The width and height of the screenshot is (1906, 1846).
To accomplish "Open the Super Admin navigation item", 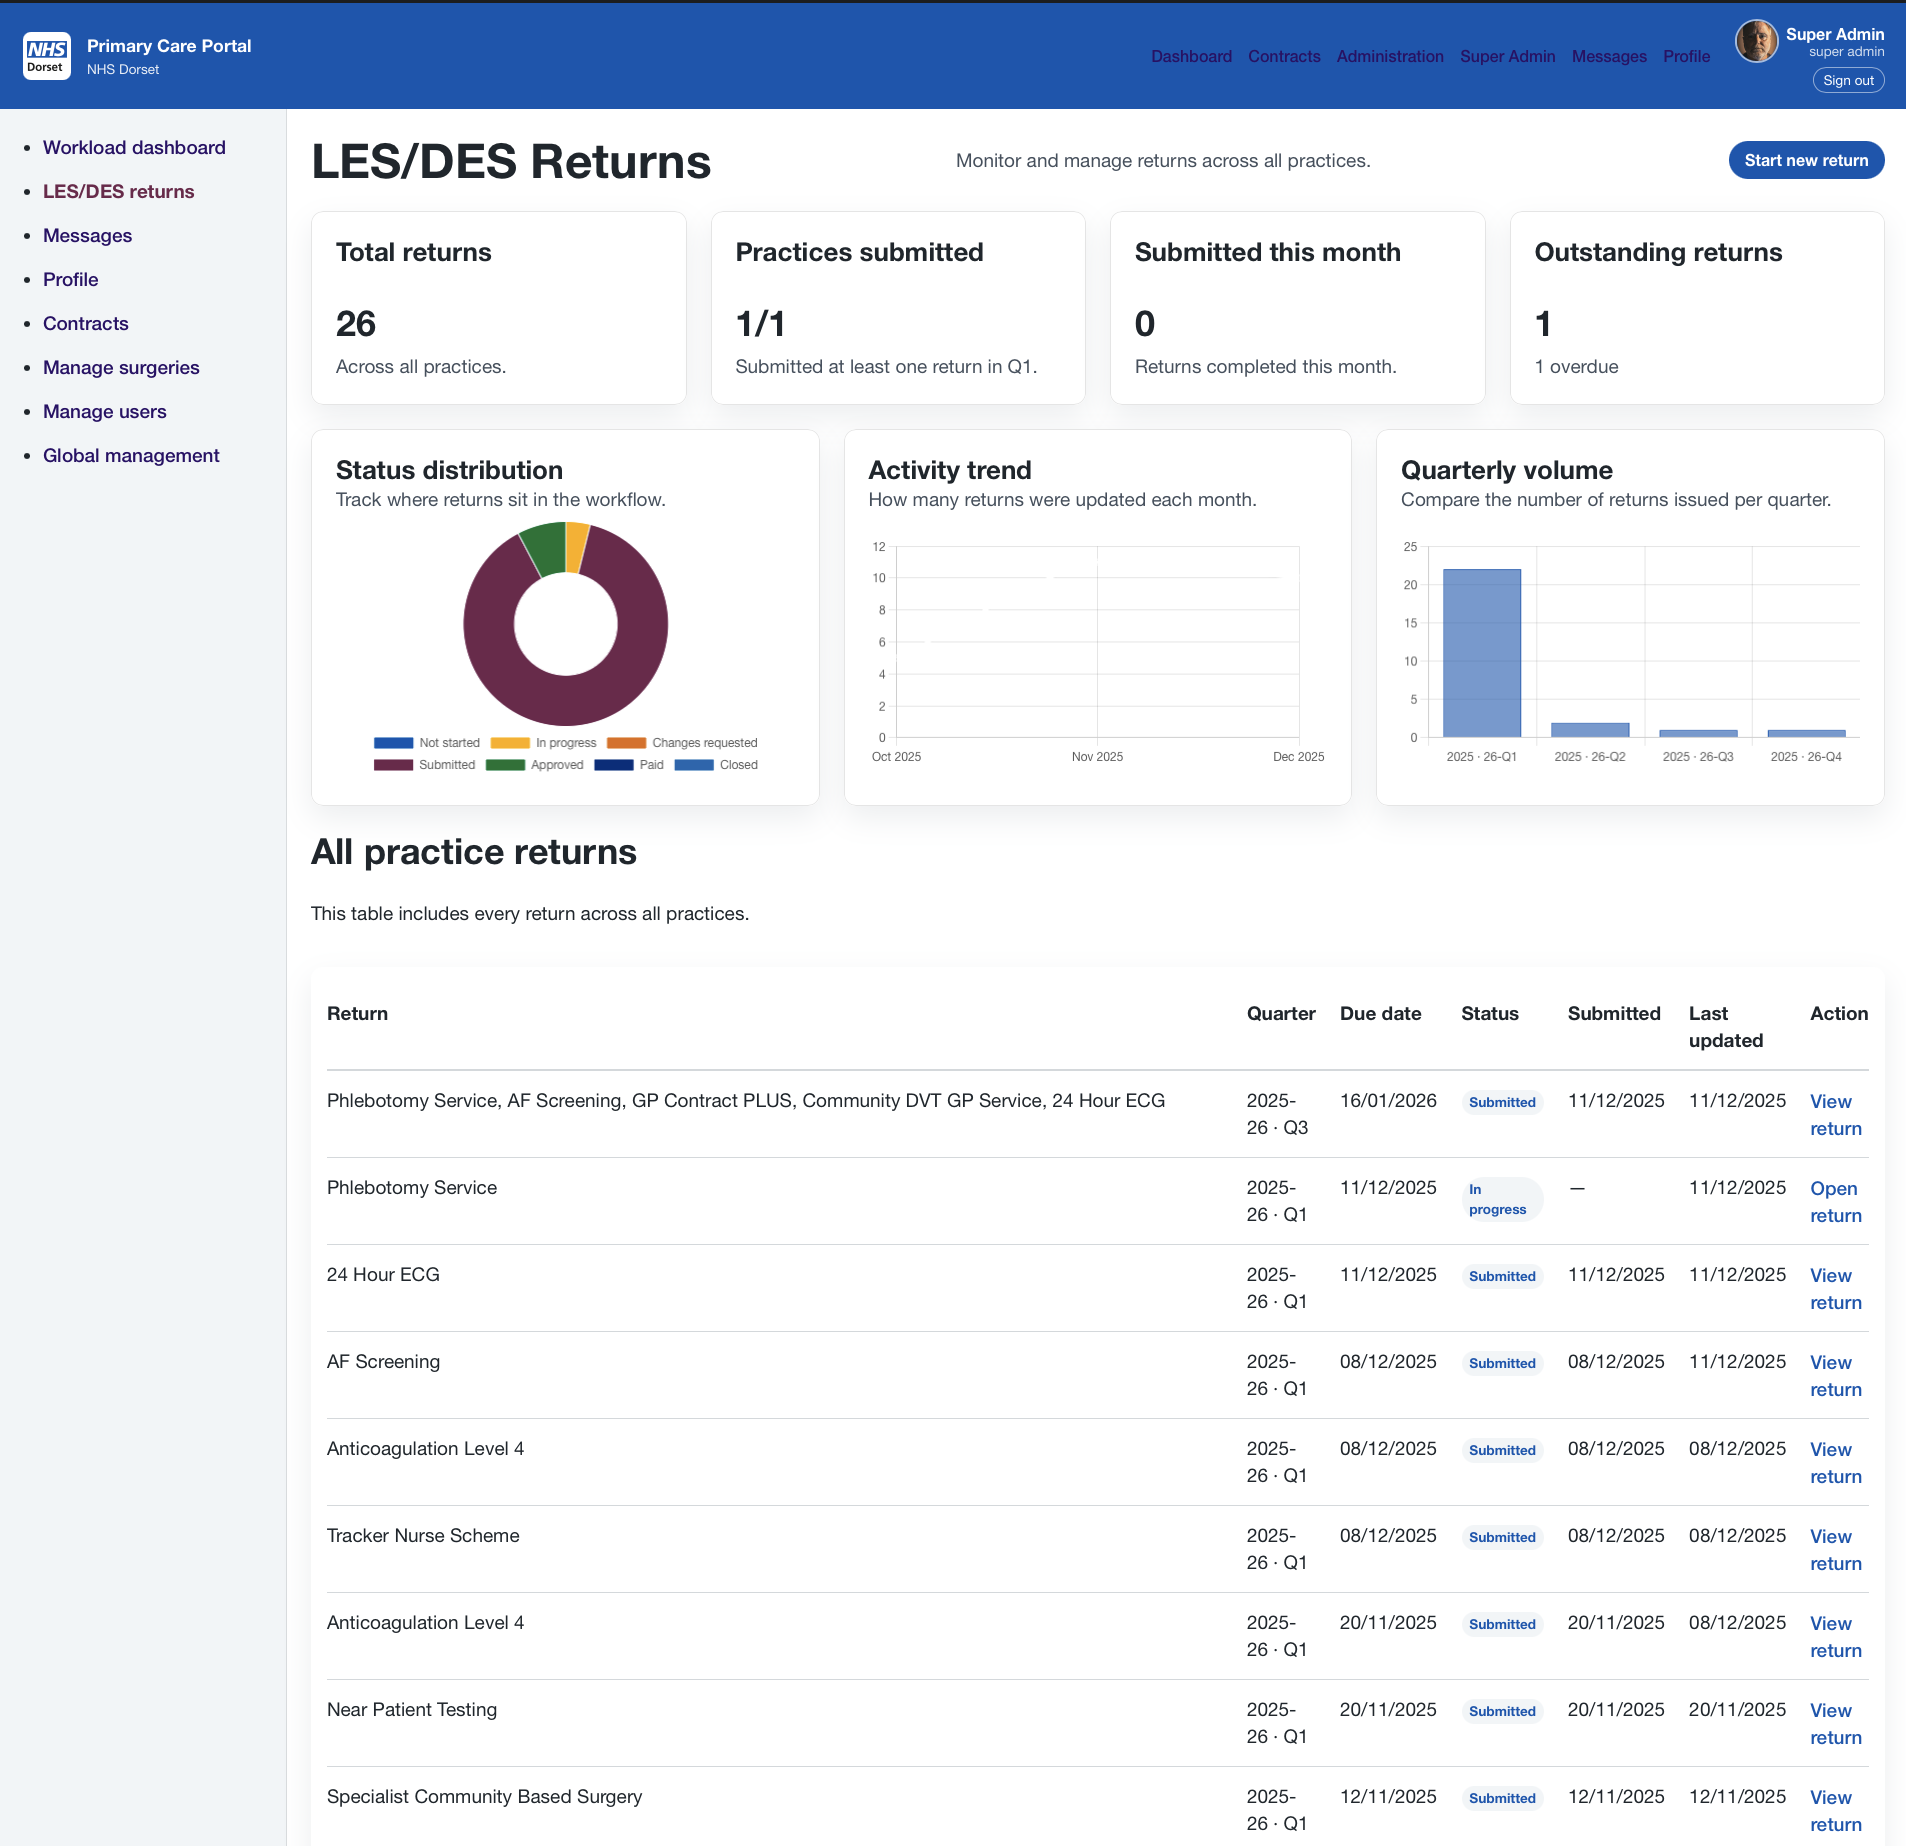I will click(x=1507, y=57).
